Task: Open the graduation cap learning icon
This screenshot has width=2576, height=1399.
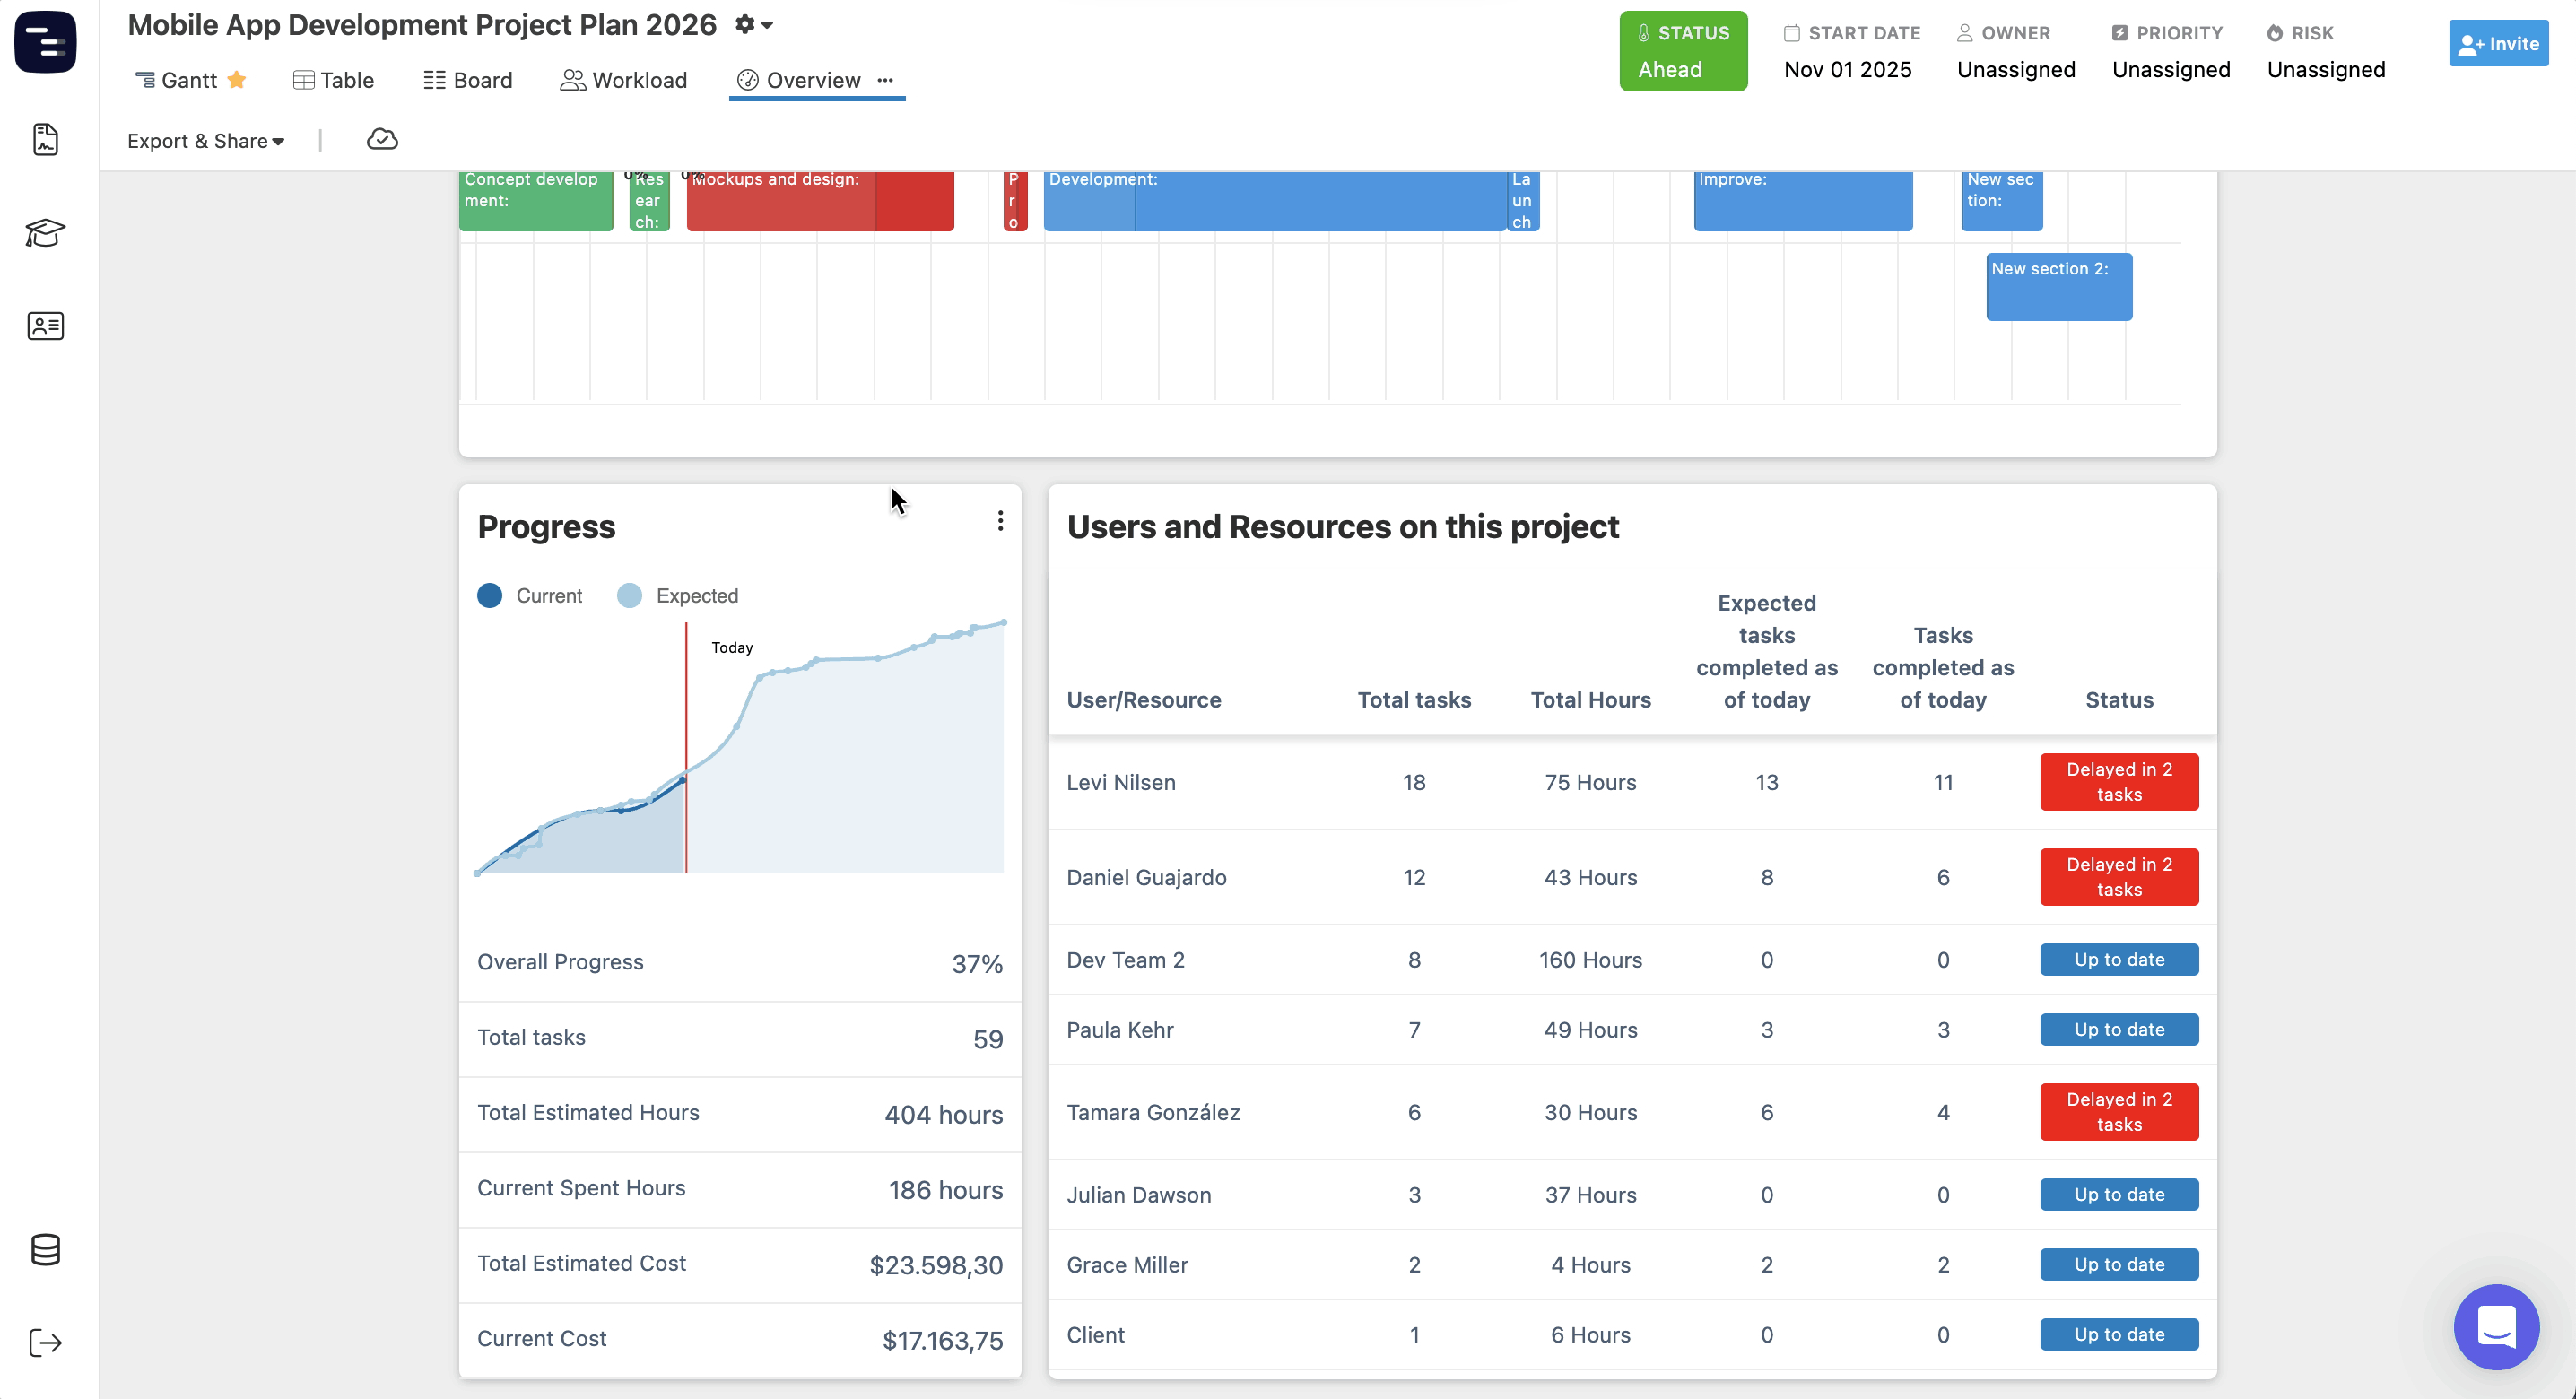Action: tap(45, 232)
